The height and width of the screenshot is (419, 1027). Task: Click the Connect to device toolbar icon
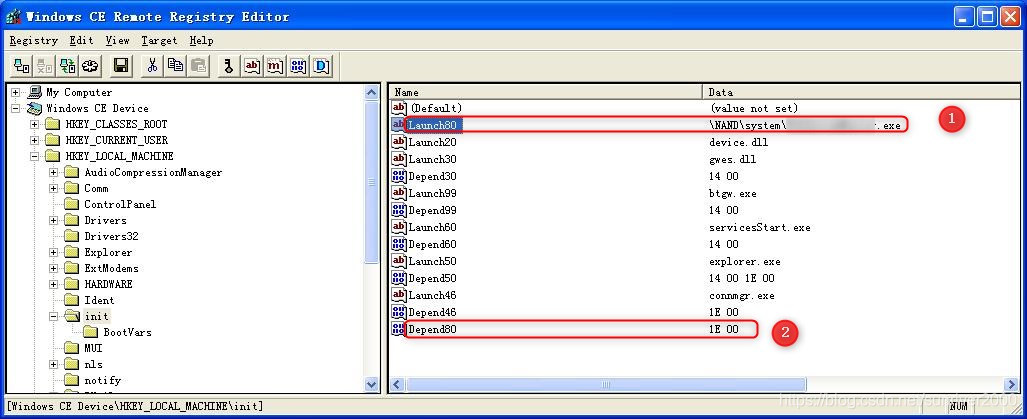[x=22, y=65]
